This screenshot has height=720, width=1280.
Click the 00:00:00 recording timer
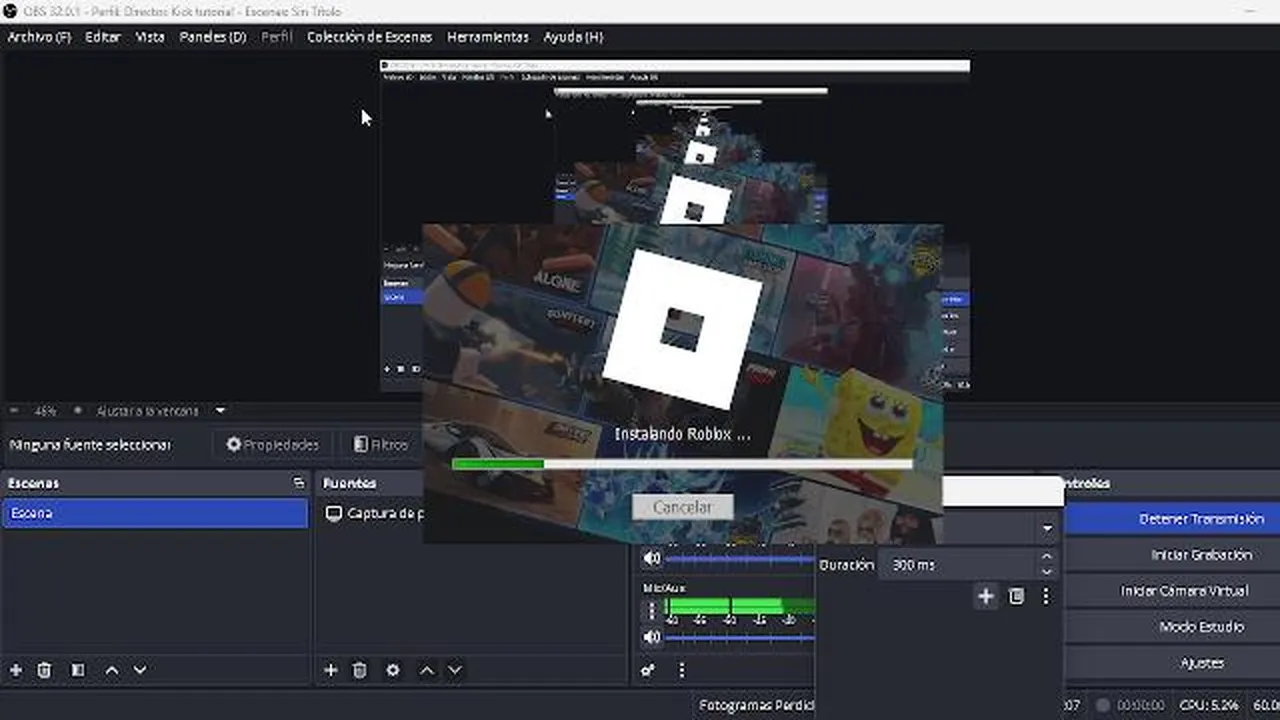pyautogui.click(x=1140, y=705)
